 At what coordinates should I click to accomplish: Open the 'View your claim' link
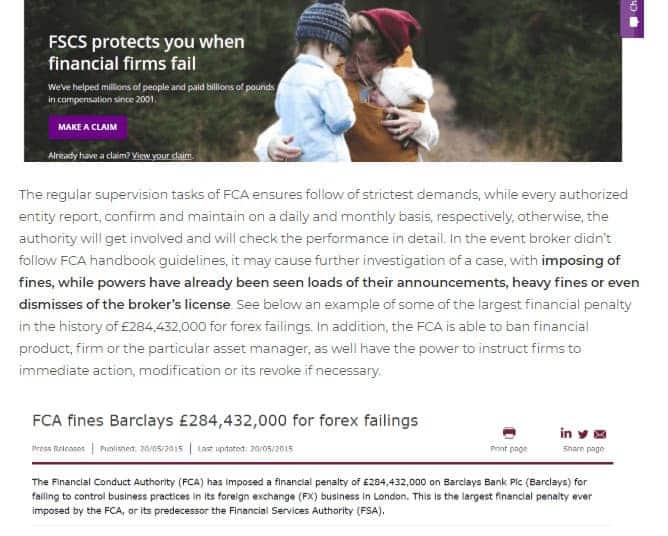coord(162,156)
